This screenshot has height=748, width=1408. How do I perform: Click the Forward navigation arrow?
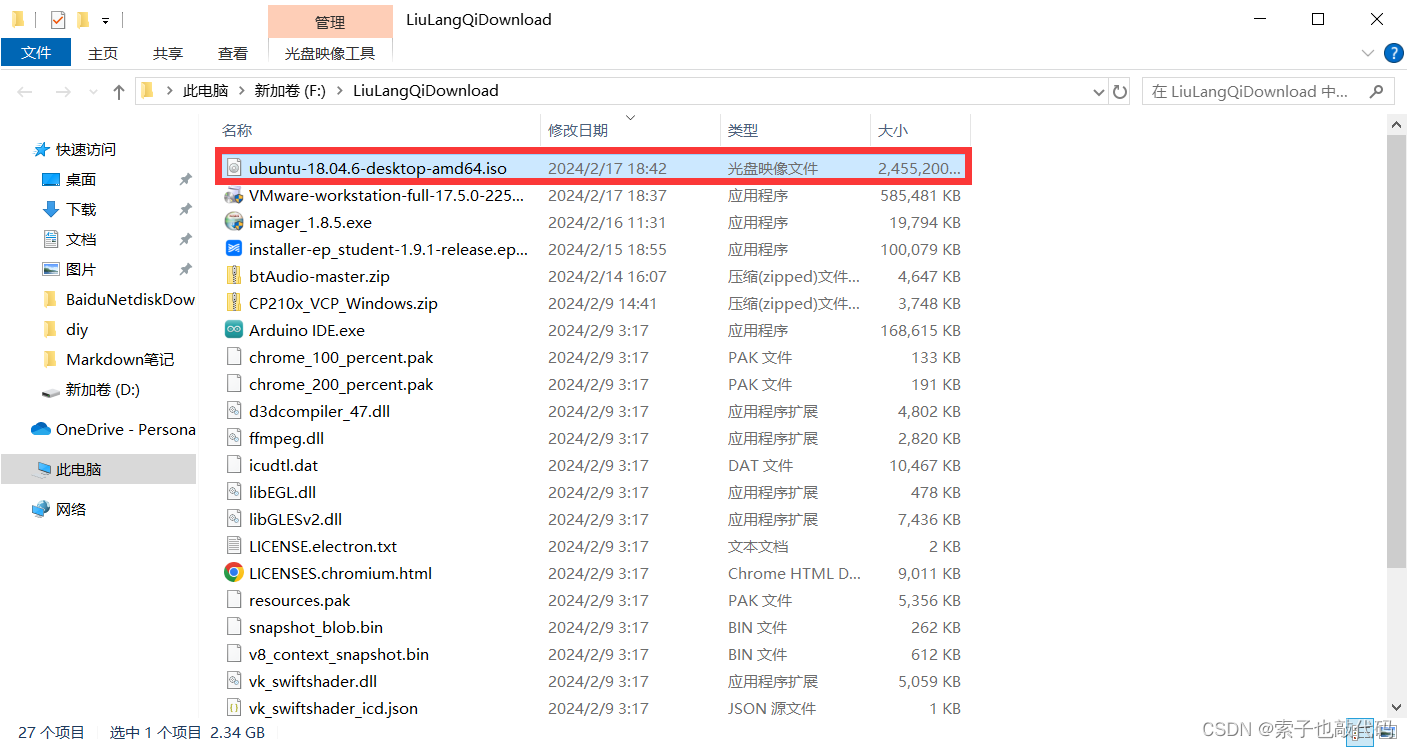(x=62, y=91)
